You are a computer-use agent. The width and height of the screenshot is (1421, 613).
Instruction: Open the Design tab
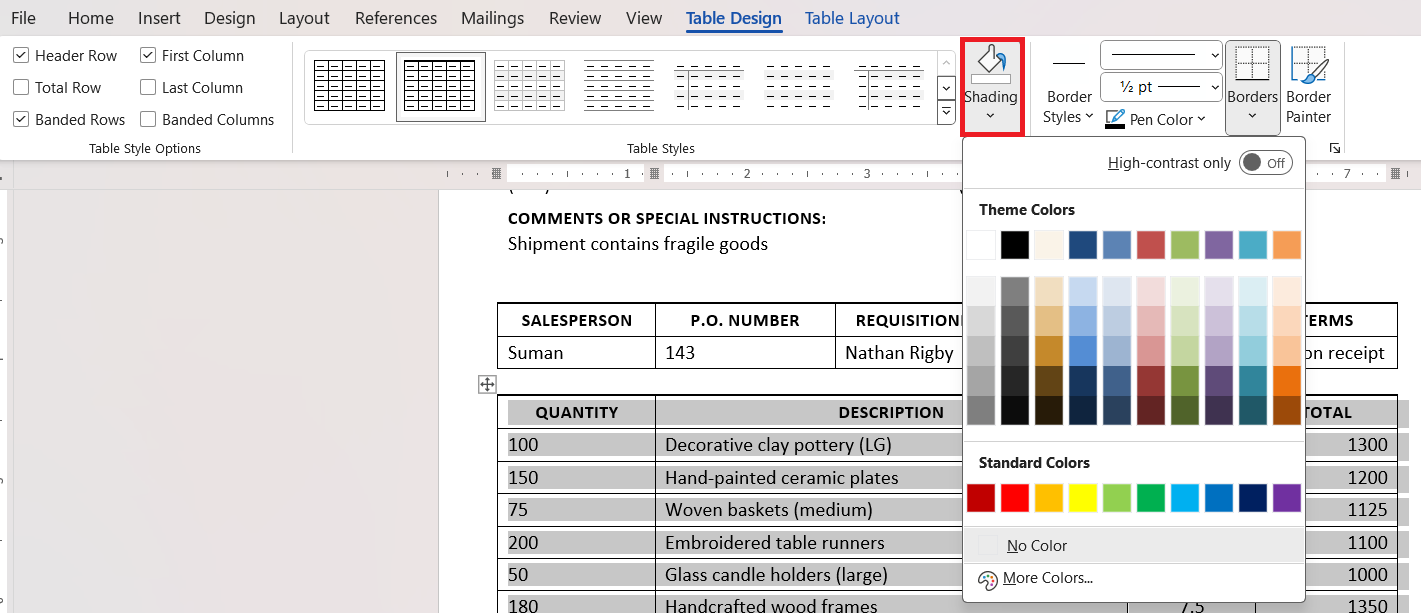(229, 18)
